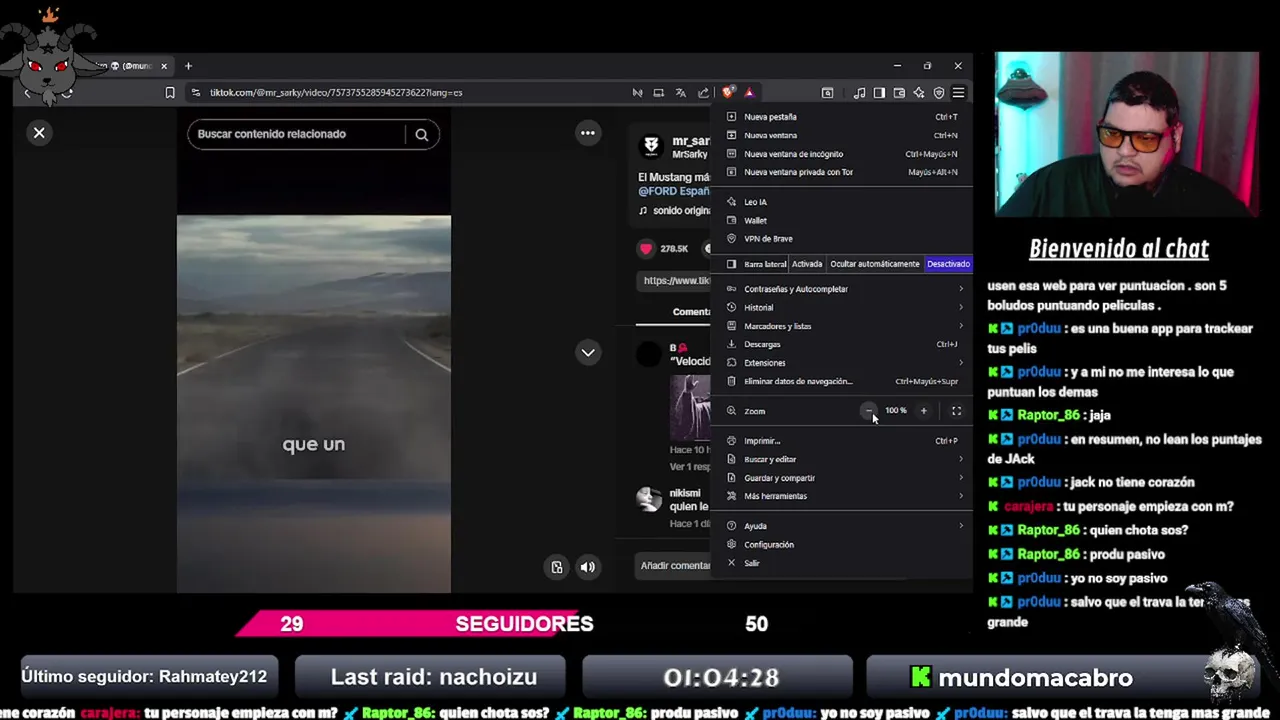The height and width of the screenshot is (720, 1280).
Task: Click the comment image thumbnail
Action: point(690,408)
